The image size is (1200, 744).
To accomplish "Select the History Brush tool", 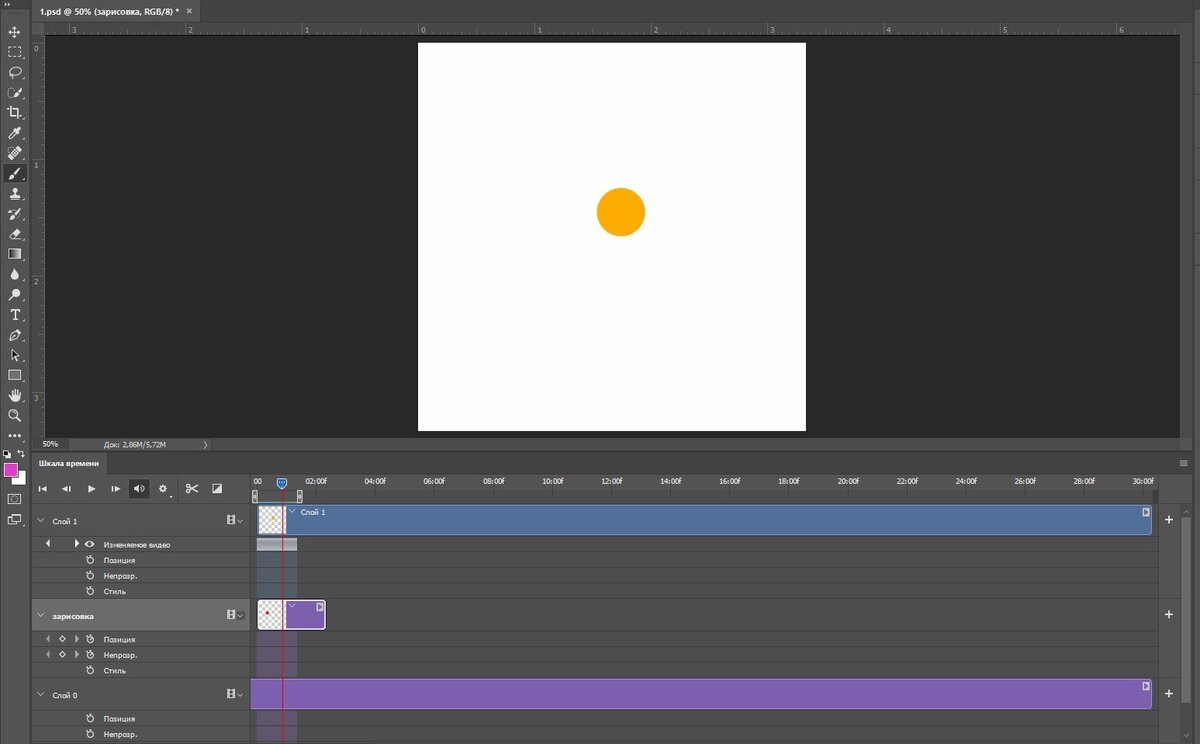I will pos(15,213).
